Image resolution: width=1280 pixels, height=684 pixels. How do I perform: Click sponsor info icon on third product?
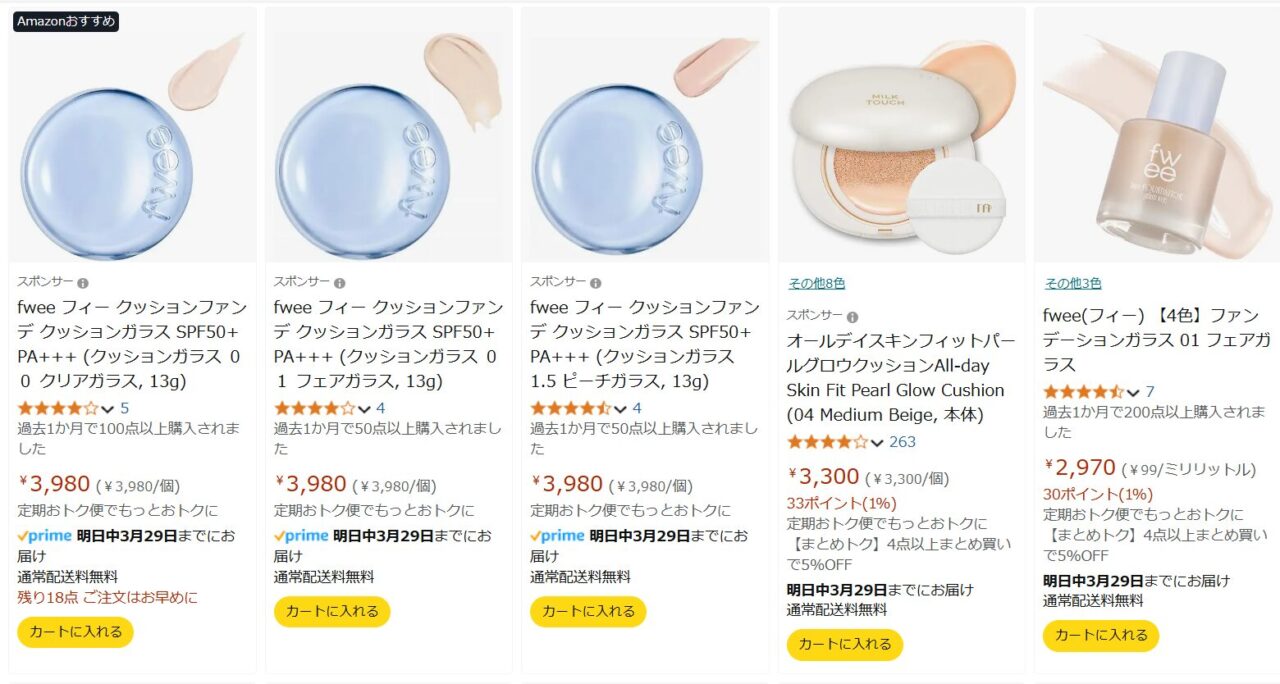[596, 283]
